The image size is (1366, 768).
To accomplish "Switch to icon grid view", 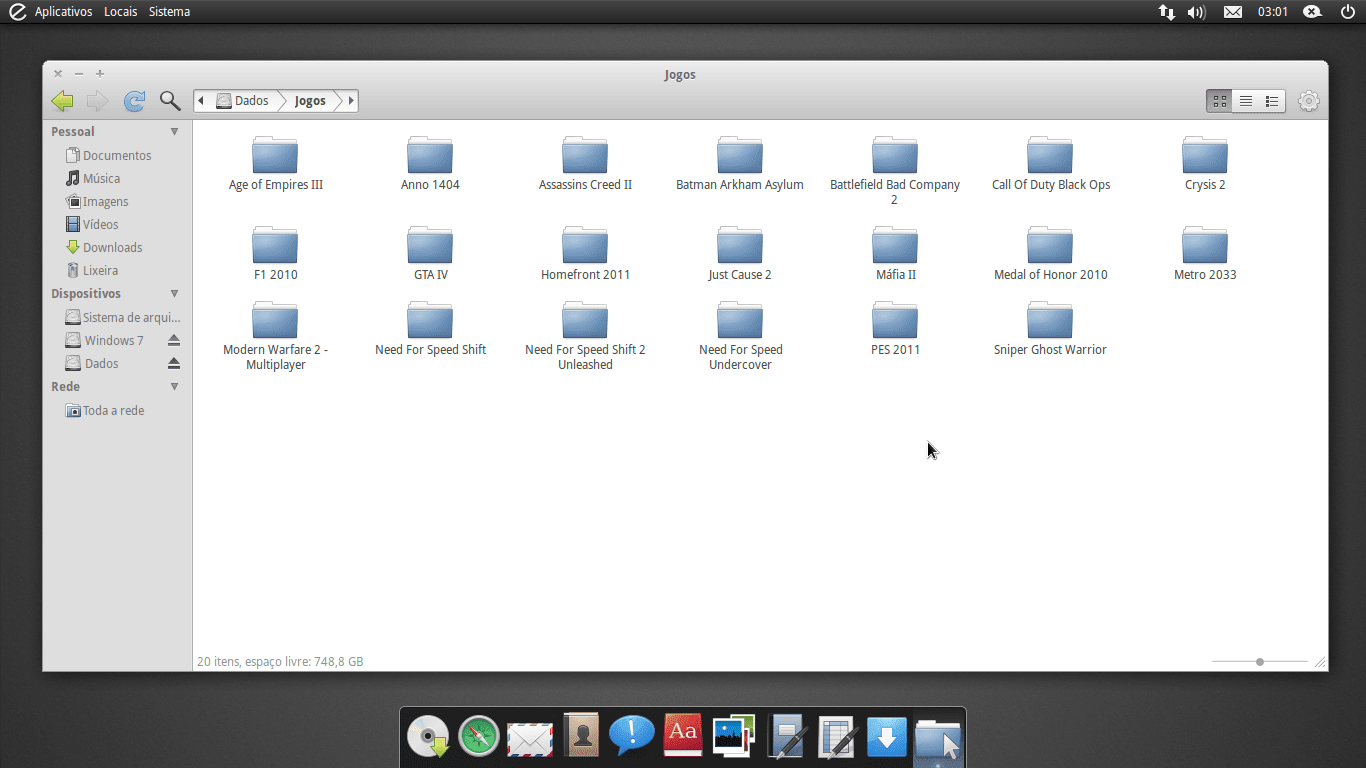I will tap(1219, 101).
